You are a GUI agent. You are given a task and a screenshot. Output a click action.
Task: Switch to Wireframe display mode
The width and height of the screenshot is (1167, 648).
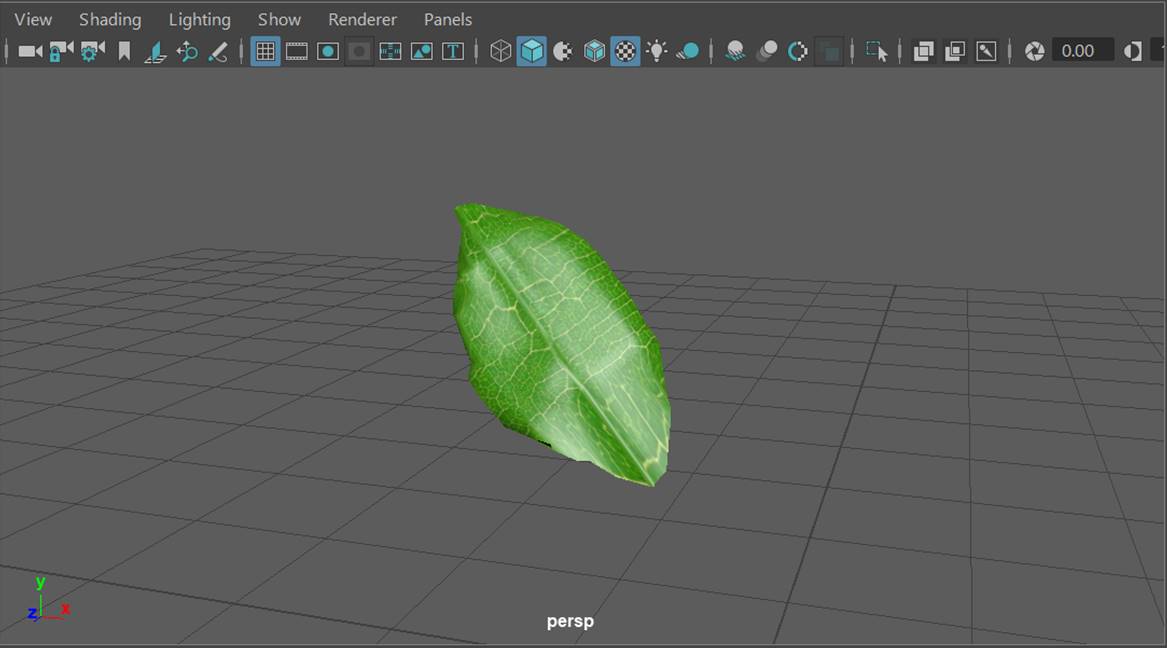pyautogui.click(x=500, y=51)
